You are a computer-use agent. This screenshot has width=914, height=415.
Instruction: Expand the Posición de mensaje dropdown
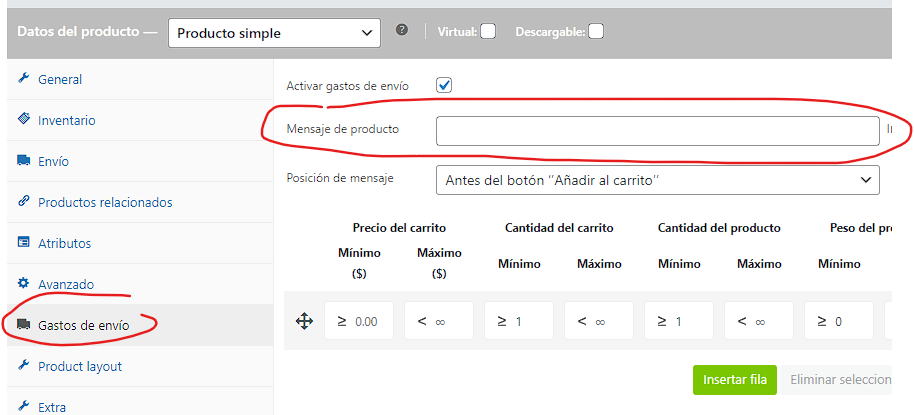657,180
